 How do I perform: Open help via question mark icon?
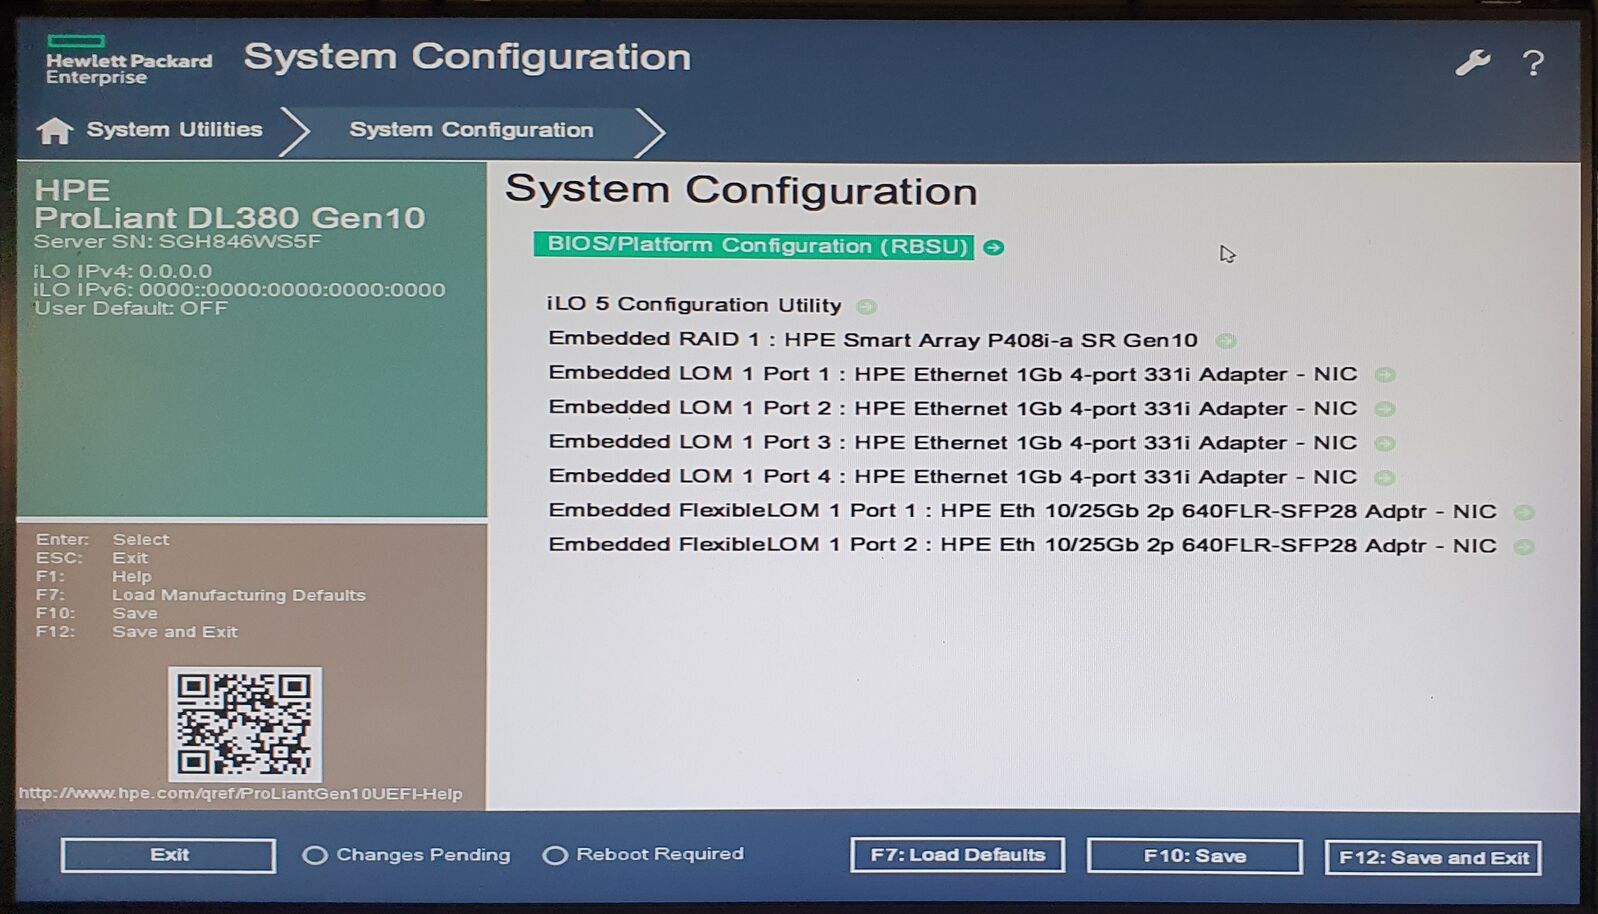[x=1533, y=64]
